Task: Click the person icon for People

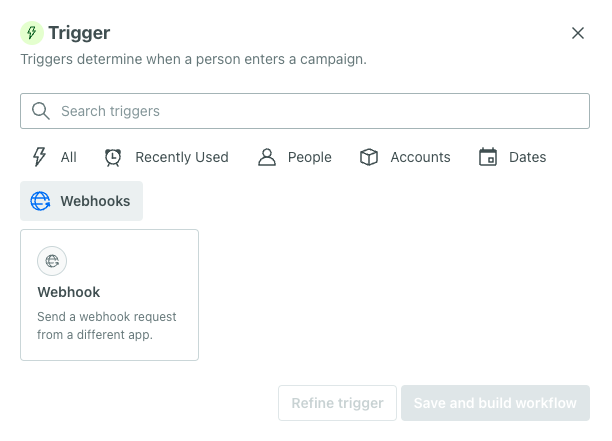Action: (x=266, y=157)
